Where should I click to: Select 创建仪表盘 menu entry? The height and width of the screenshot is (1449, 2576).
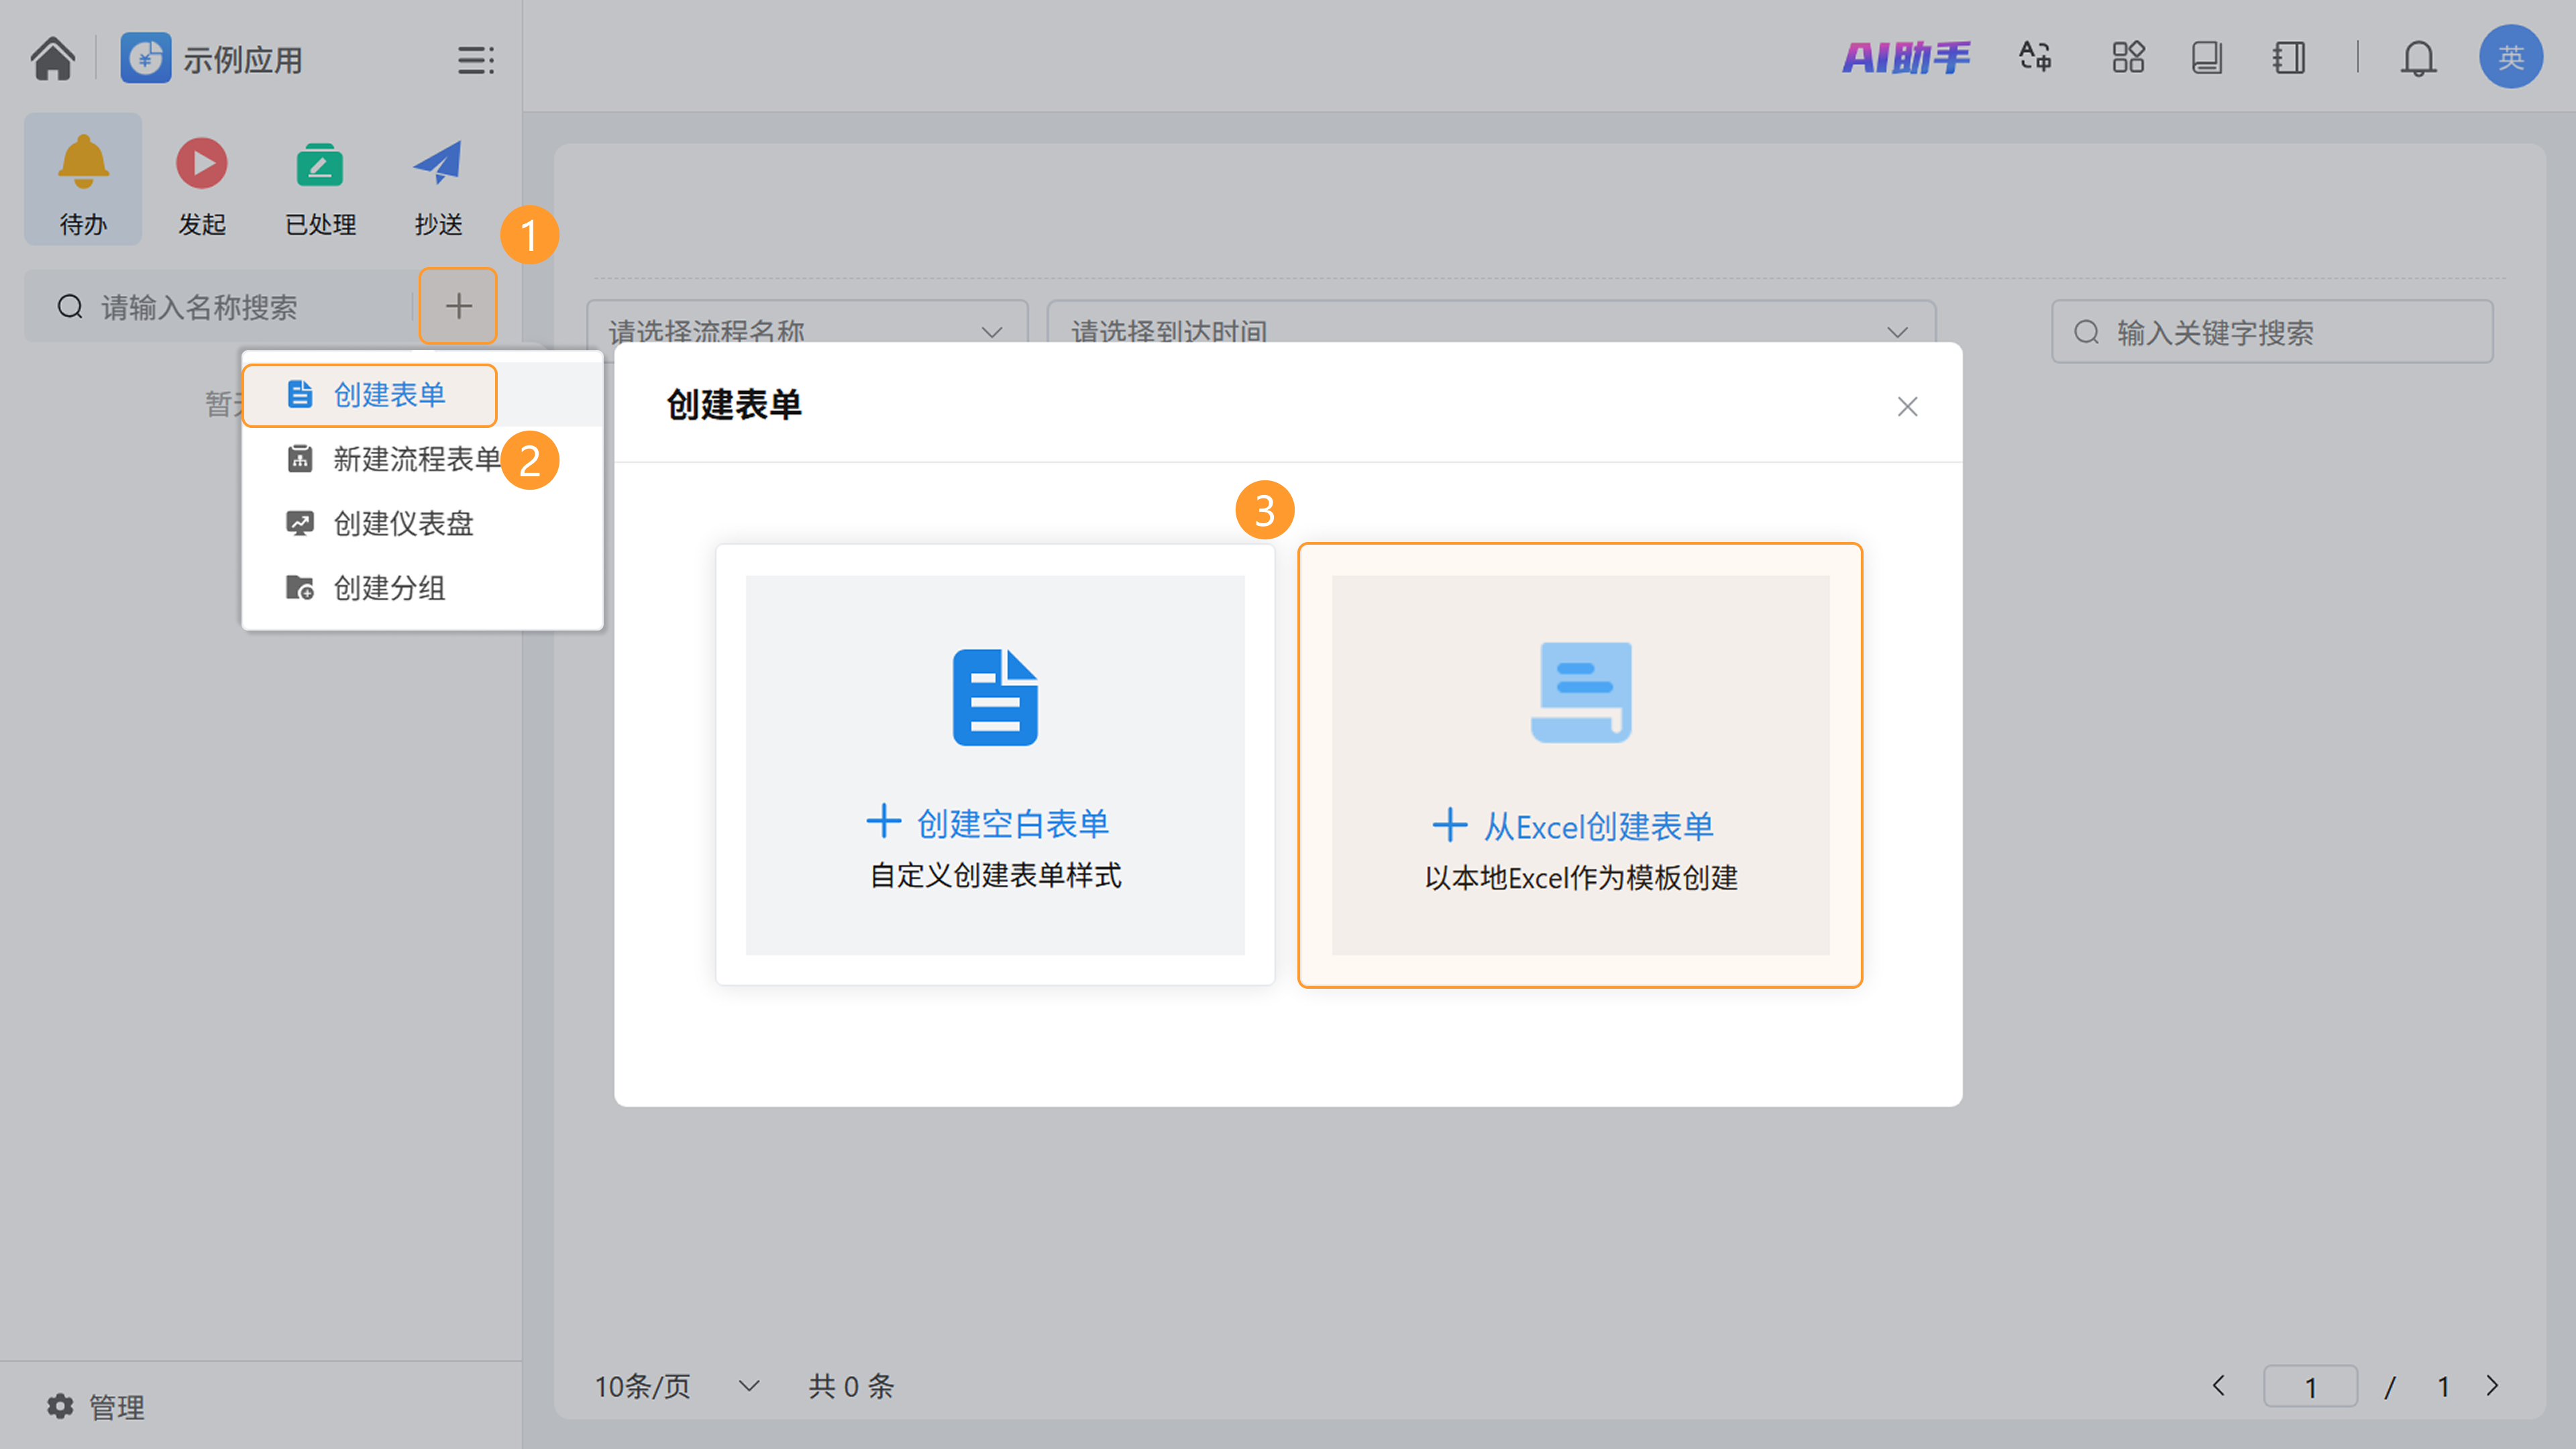tap(402, 523)
